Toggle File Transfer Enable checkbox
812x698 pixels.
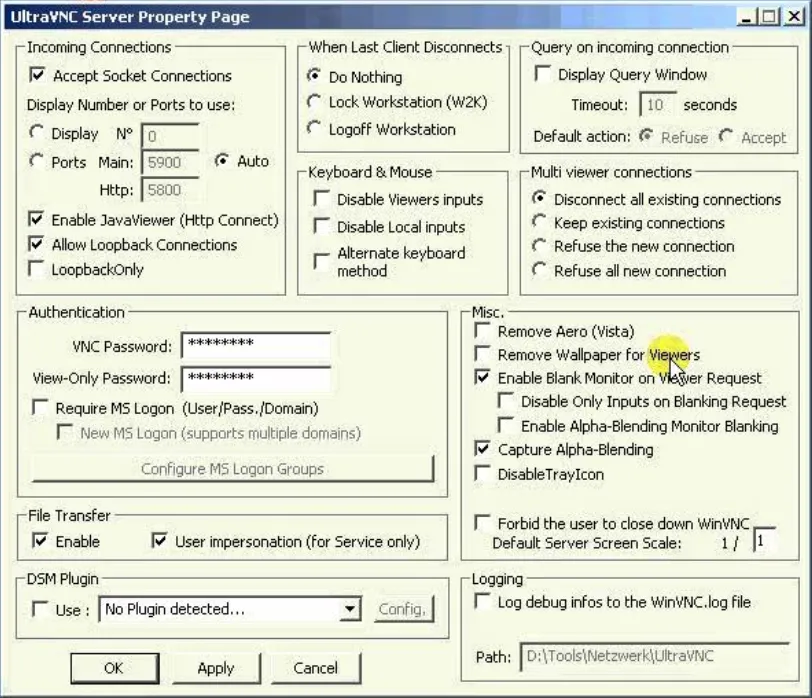pyautogui.click(x=40, y=541)
